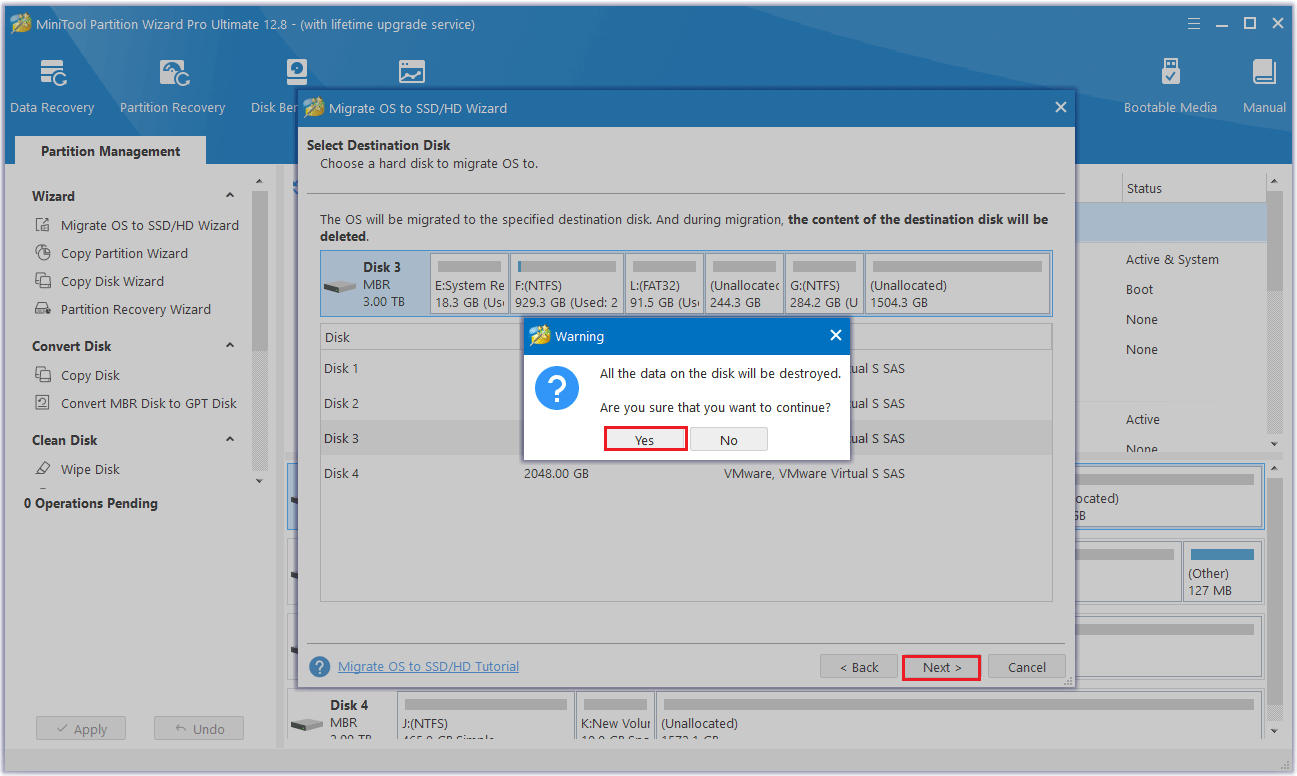Click the left sidebar scrollbar
The height and width of the screenshot is (776, 1297).
[260, 270]
